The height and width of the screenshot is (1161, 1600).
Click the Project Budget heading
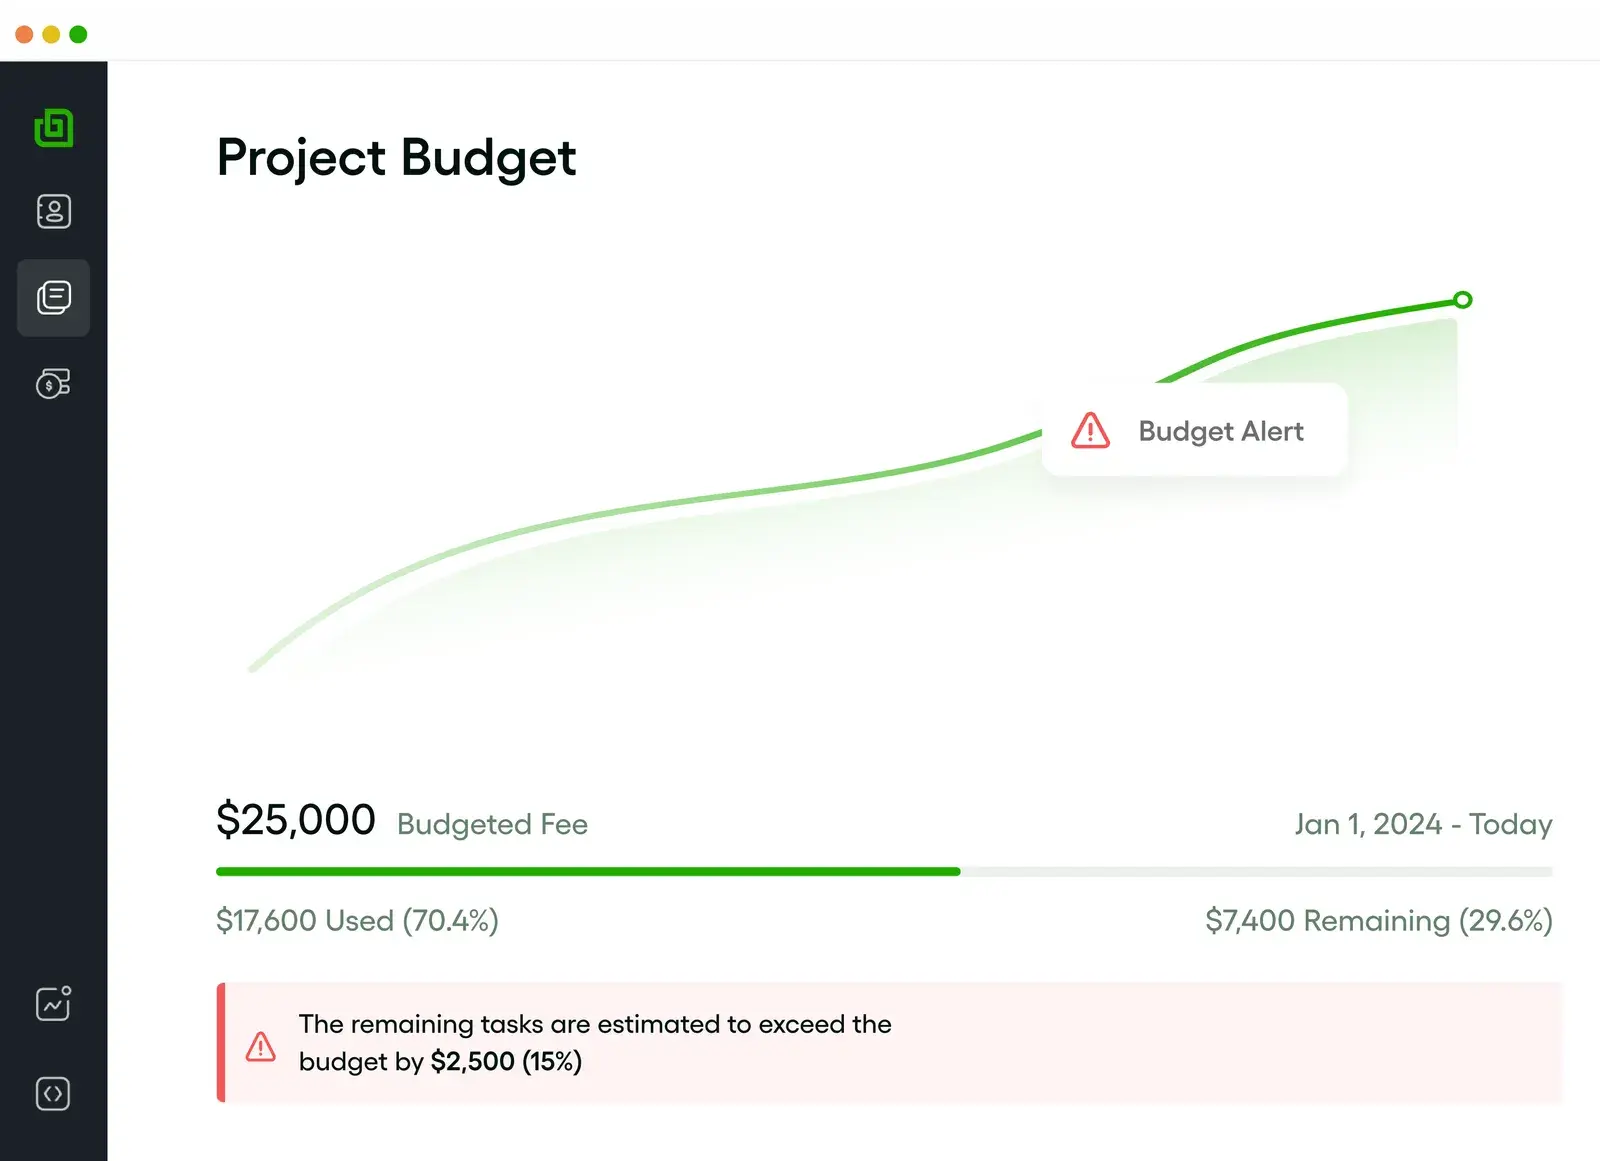point(396,158)
